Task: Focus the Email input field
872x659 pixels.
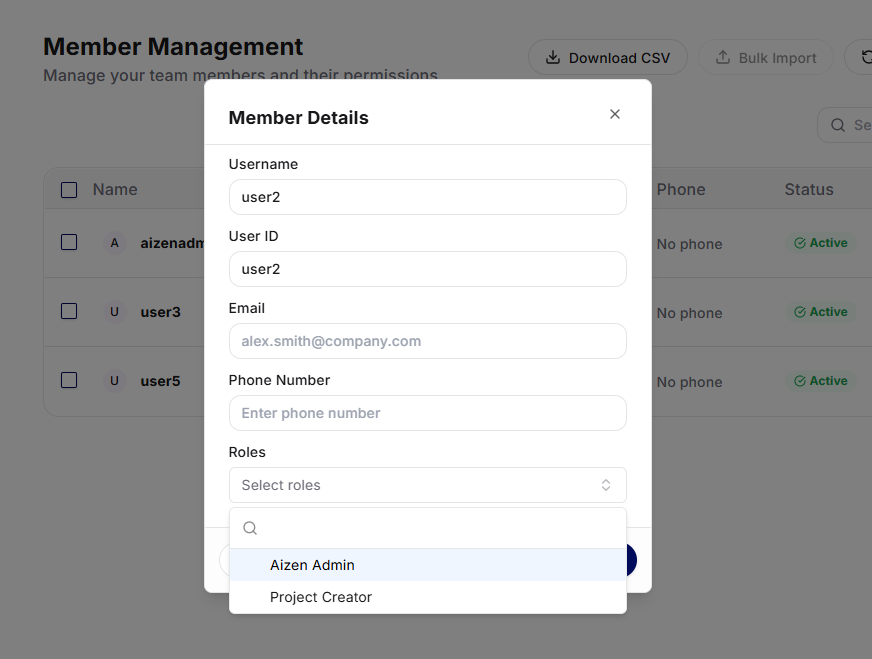Action: tap(427, 341)
